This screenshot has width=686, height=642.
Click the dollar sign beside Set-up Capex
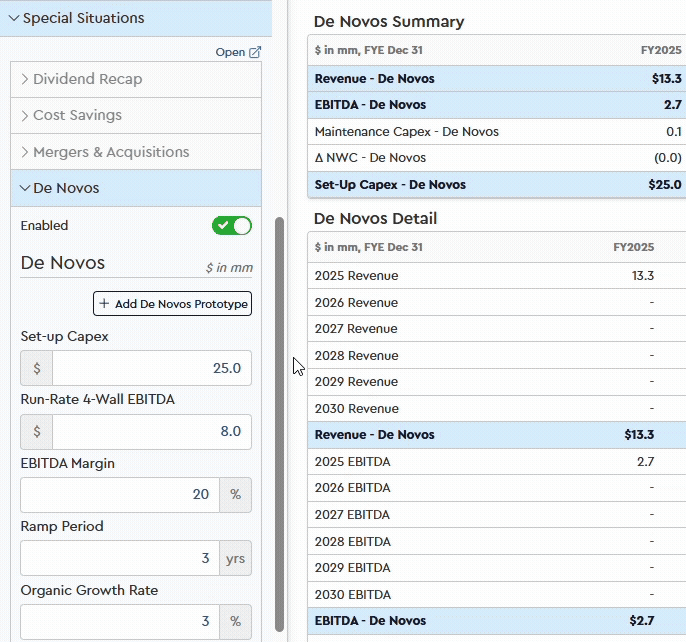pos(37,368)
